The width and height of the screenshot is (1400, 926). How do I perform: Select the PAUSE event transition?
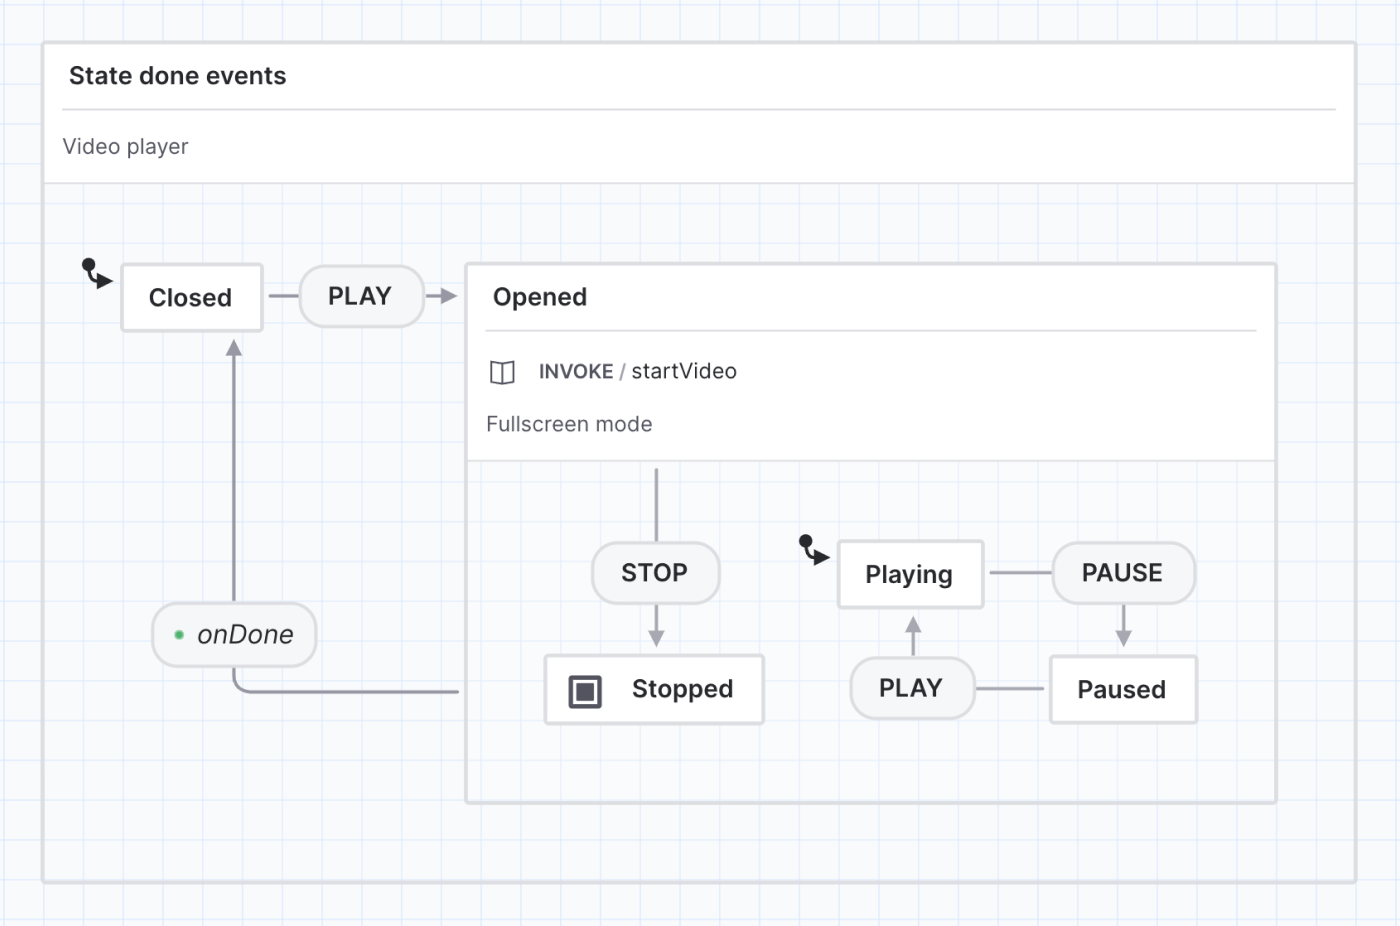pyautogui.click(x=1122, y=573)
